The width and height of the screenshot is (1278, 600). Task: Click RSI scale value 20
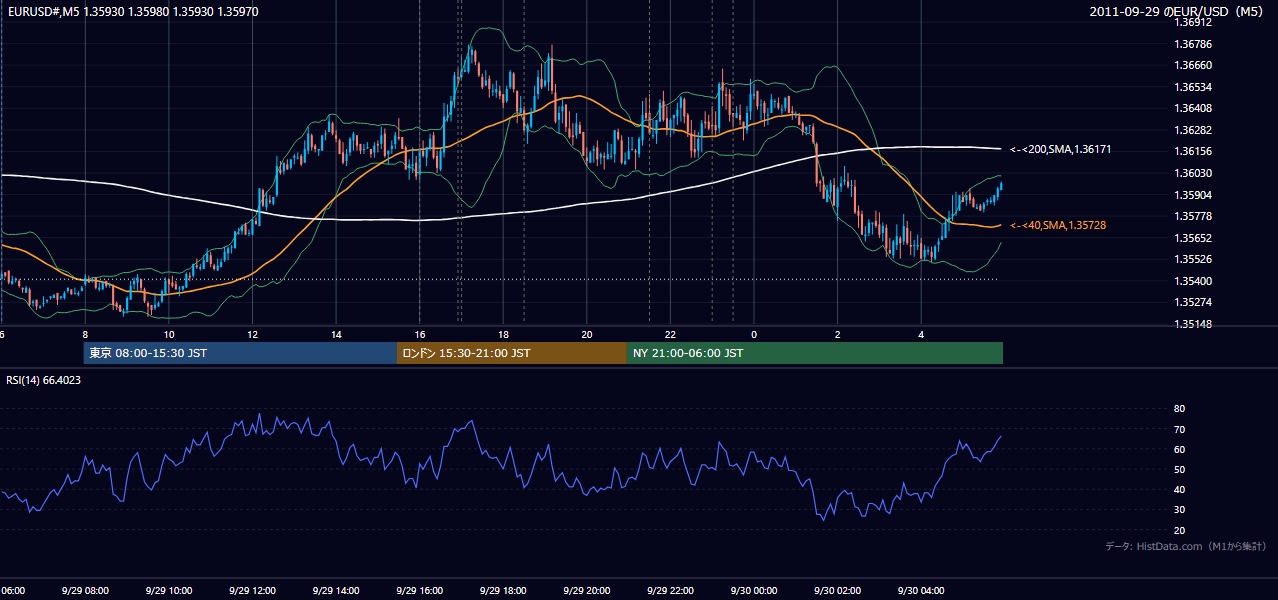pyautogui.click(x=1179, y=530)
